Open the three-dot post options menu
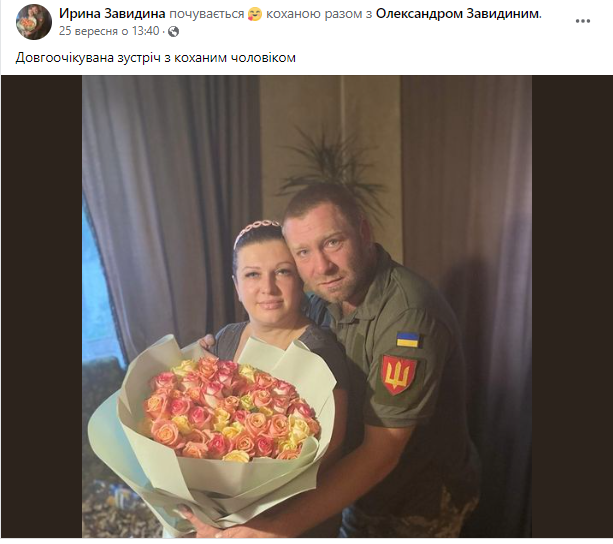The image size is (613, 544). (x=583, y=21)
